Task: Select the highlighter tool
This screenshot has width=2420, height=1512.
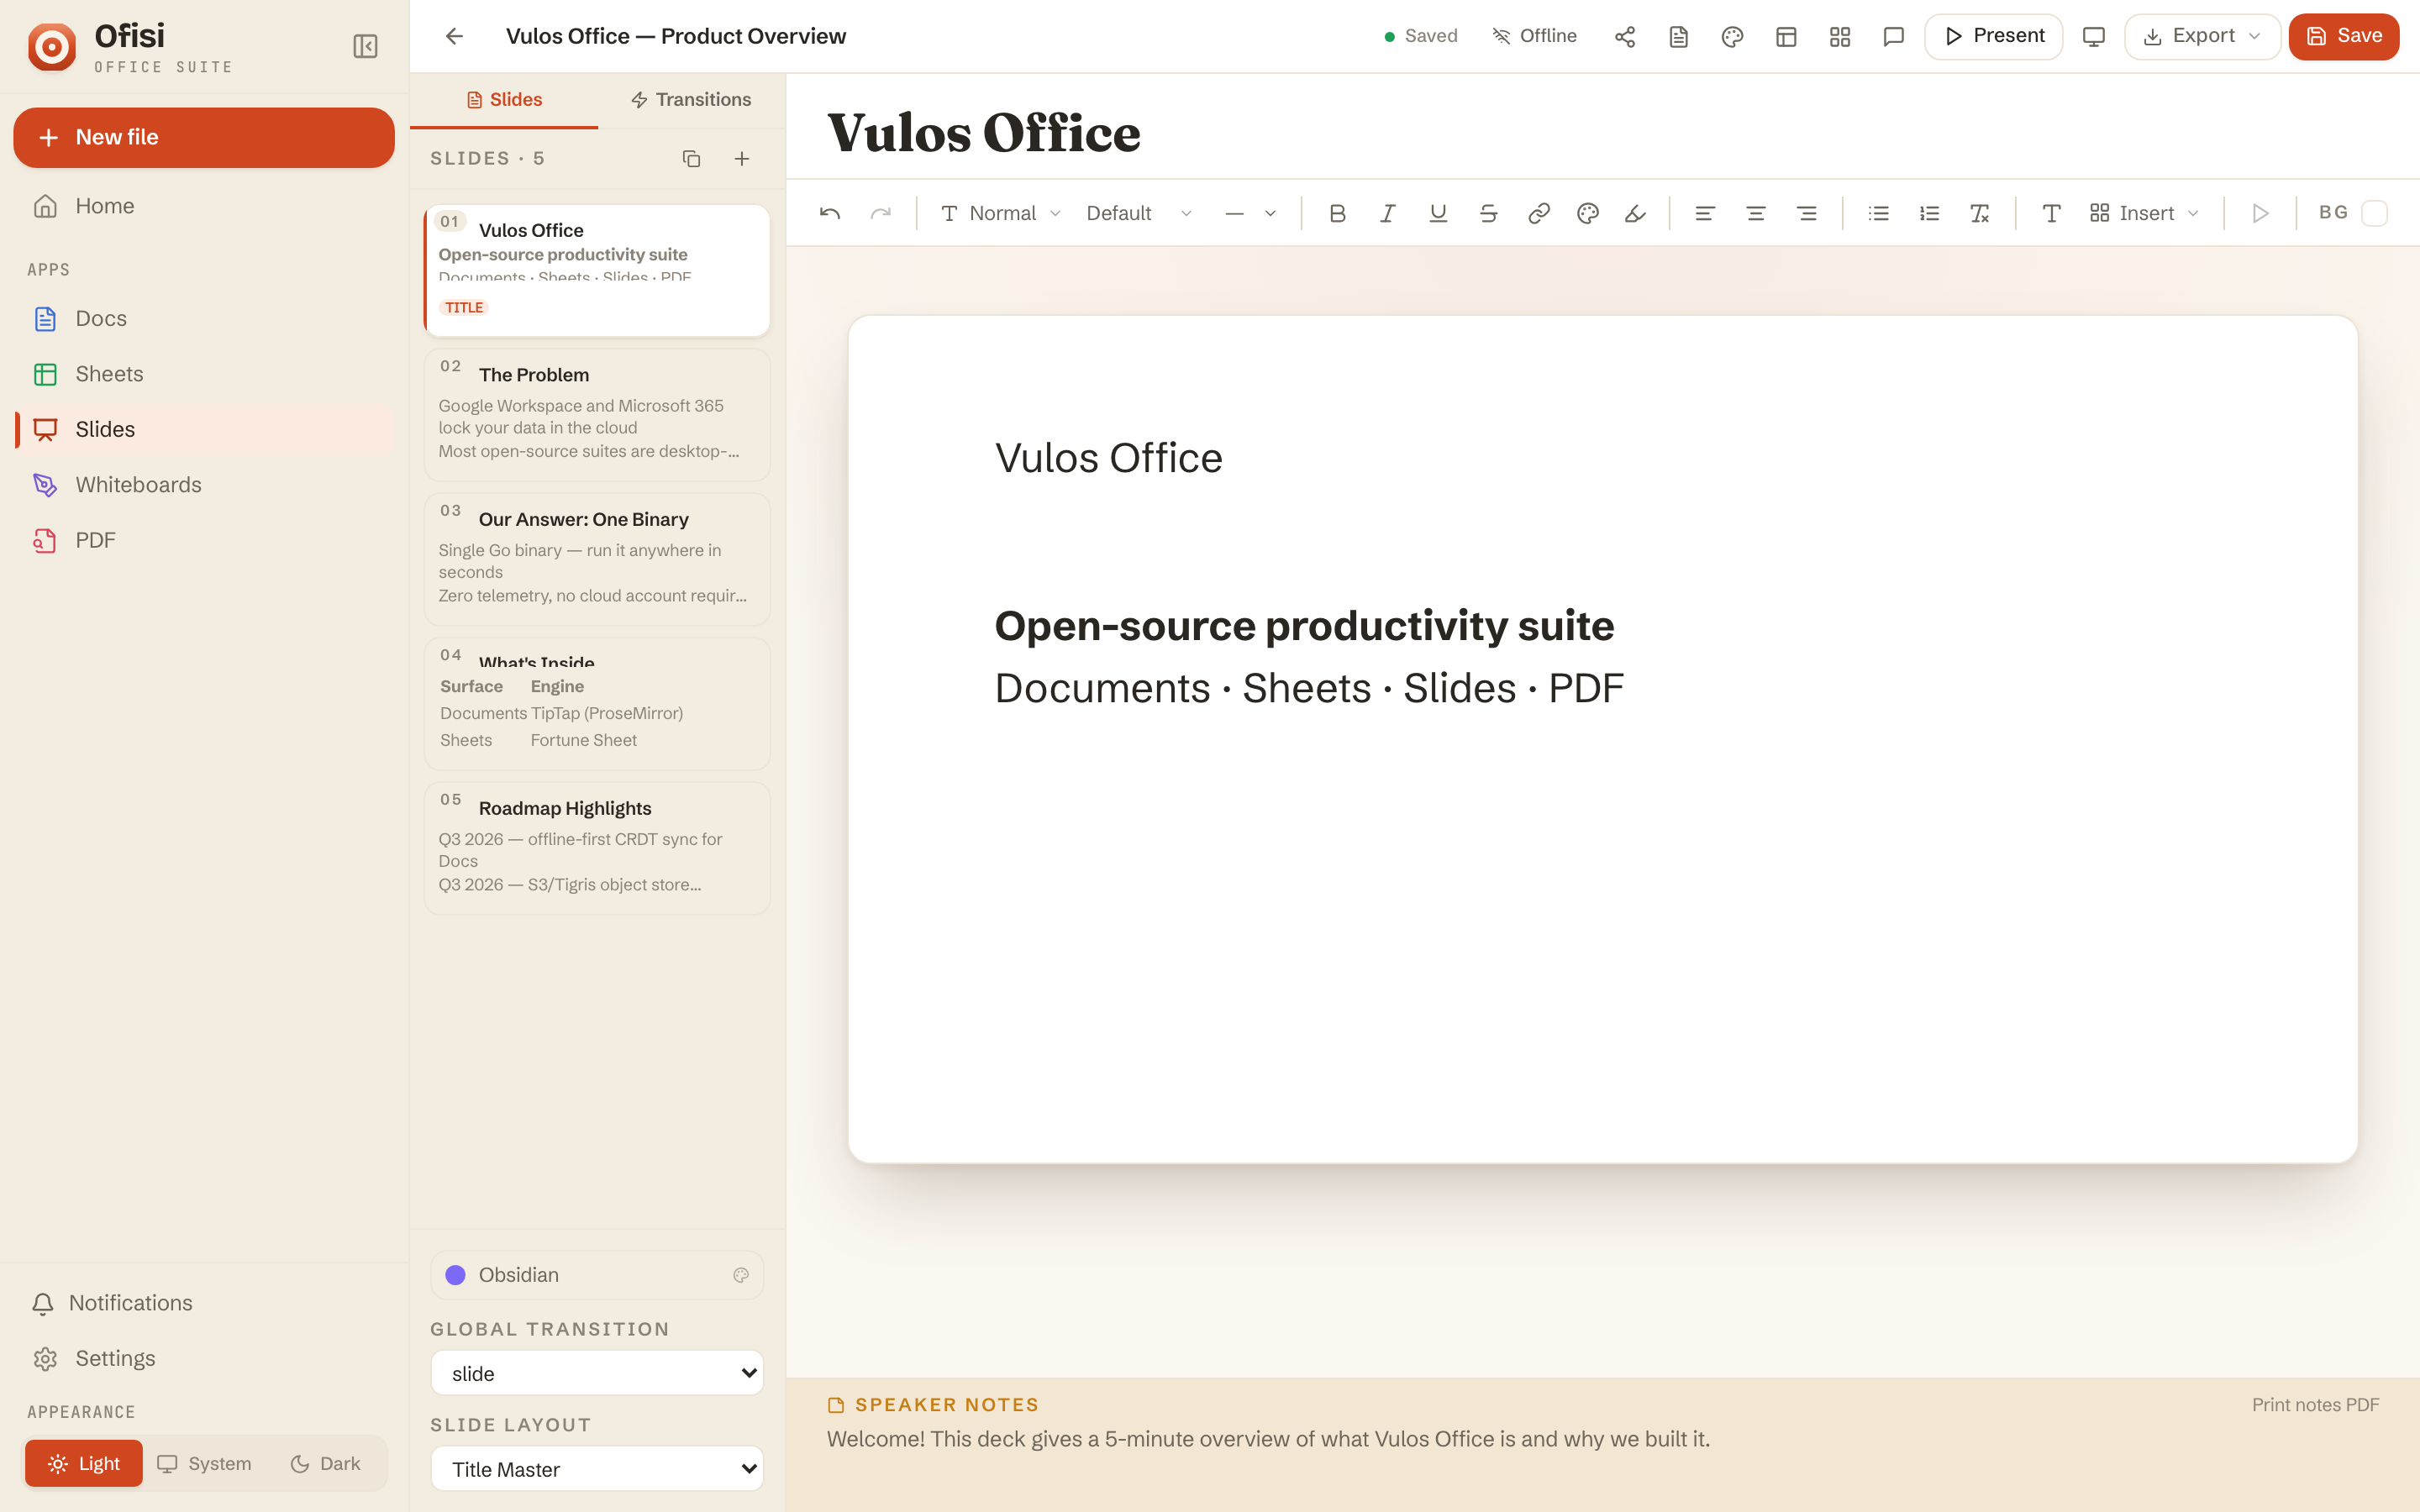Action: pos(1636,213)
